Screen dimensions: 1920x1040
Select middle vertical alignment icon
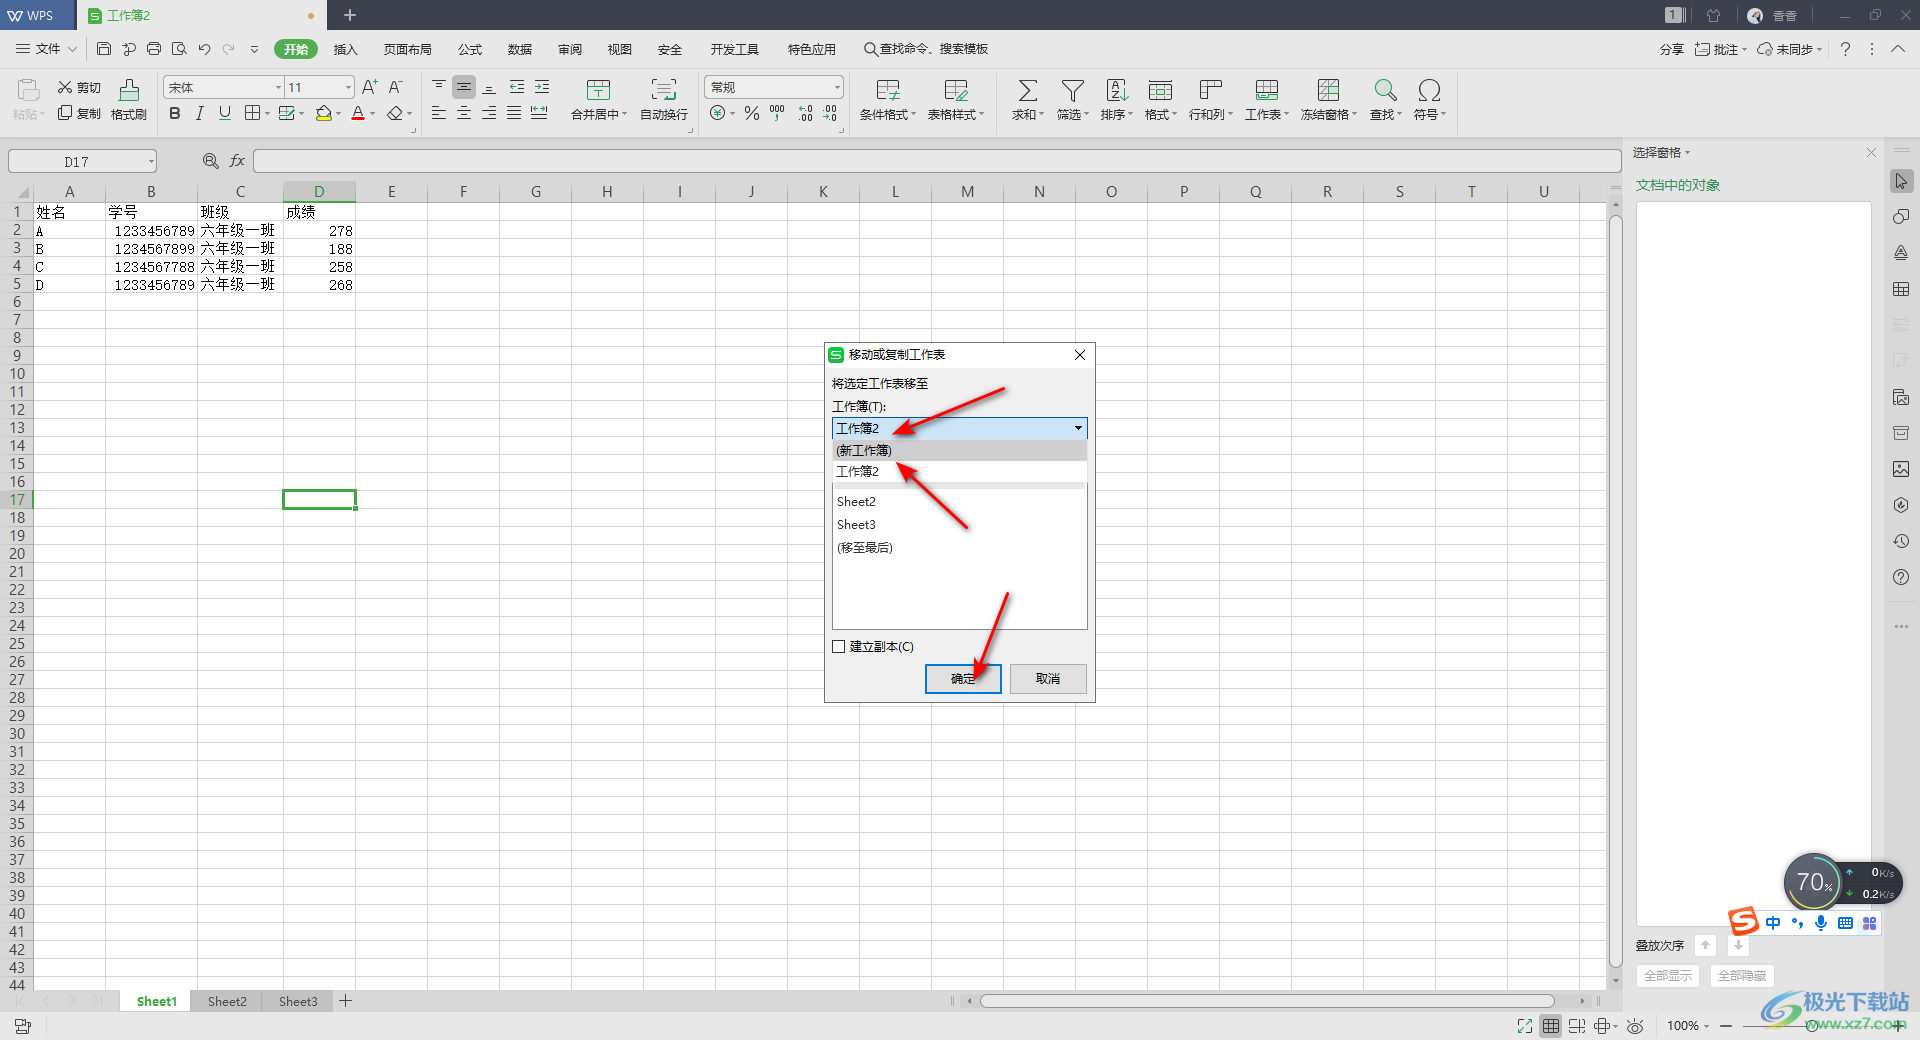(x=464, y=87)
